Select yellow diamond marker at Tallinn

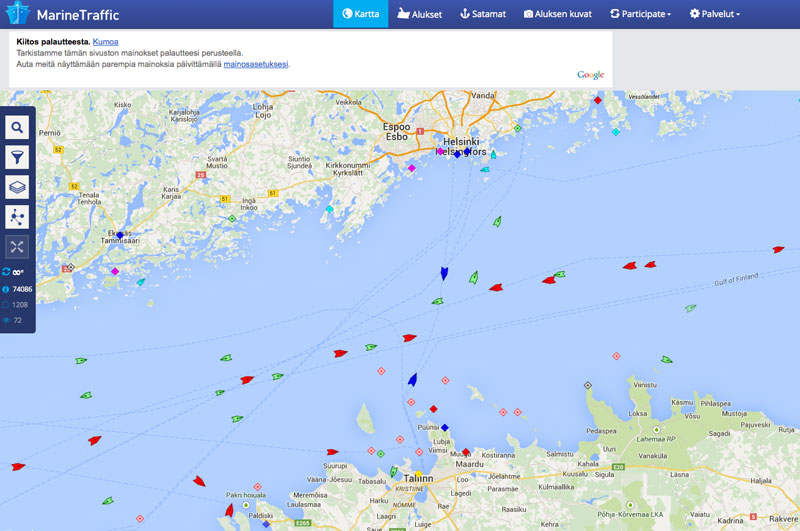pos(418,474)
